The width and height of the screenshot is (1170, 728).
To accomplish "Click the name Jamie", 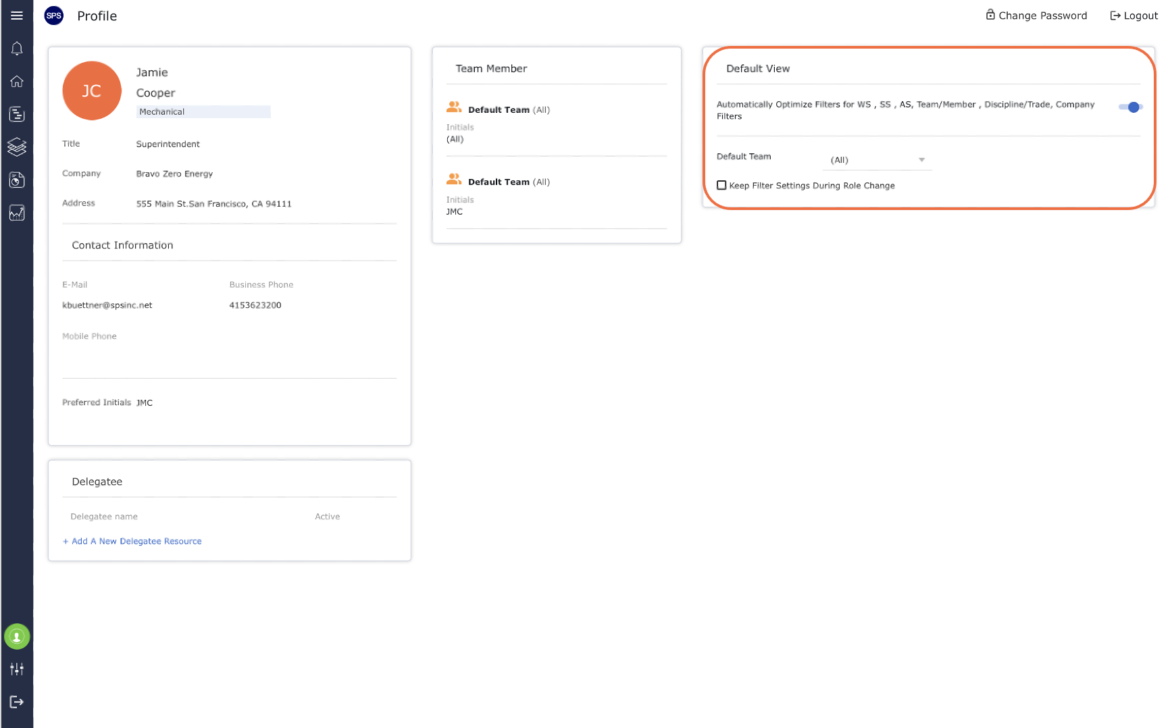I will coord(152,72).
